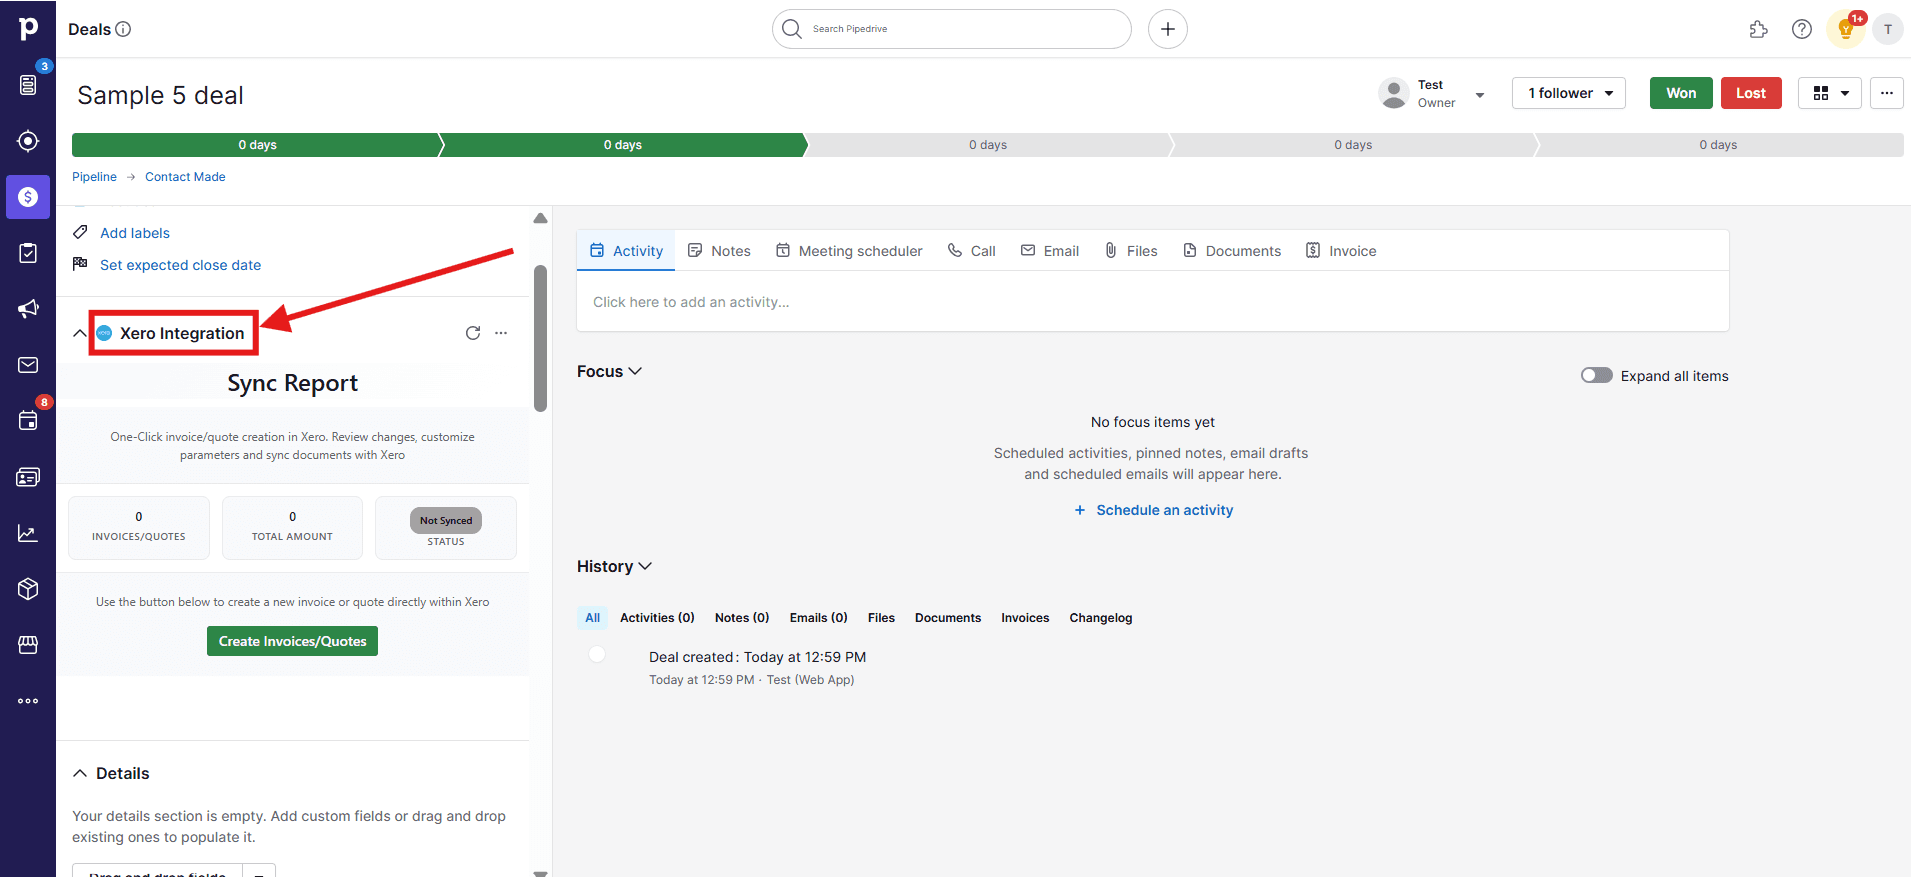Open Xero Integration panel more options
Viewport: 1911px width, 877px height.
[x=501, y=333]
